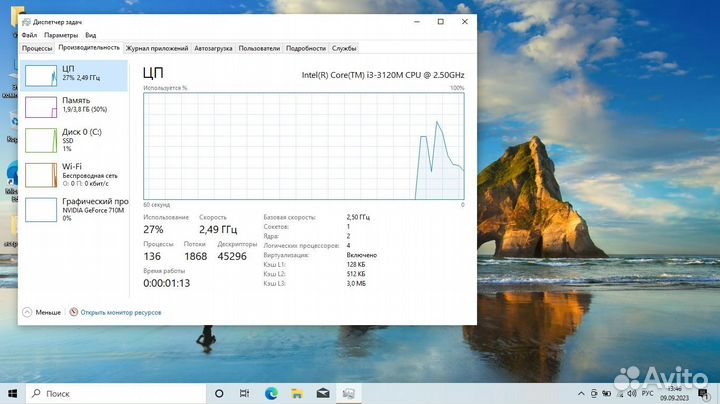
Task: Click Открыть монитор ресурсов link
Action: (121, 312)
